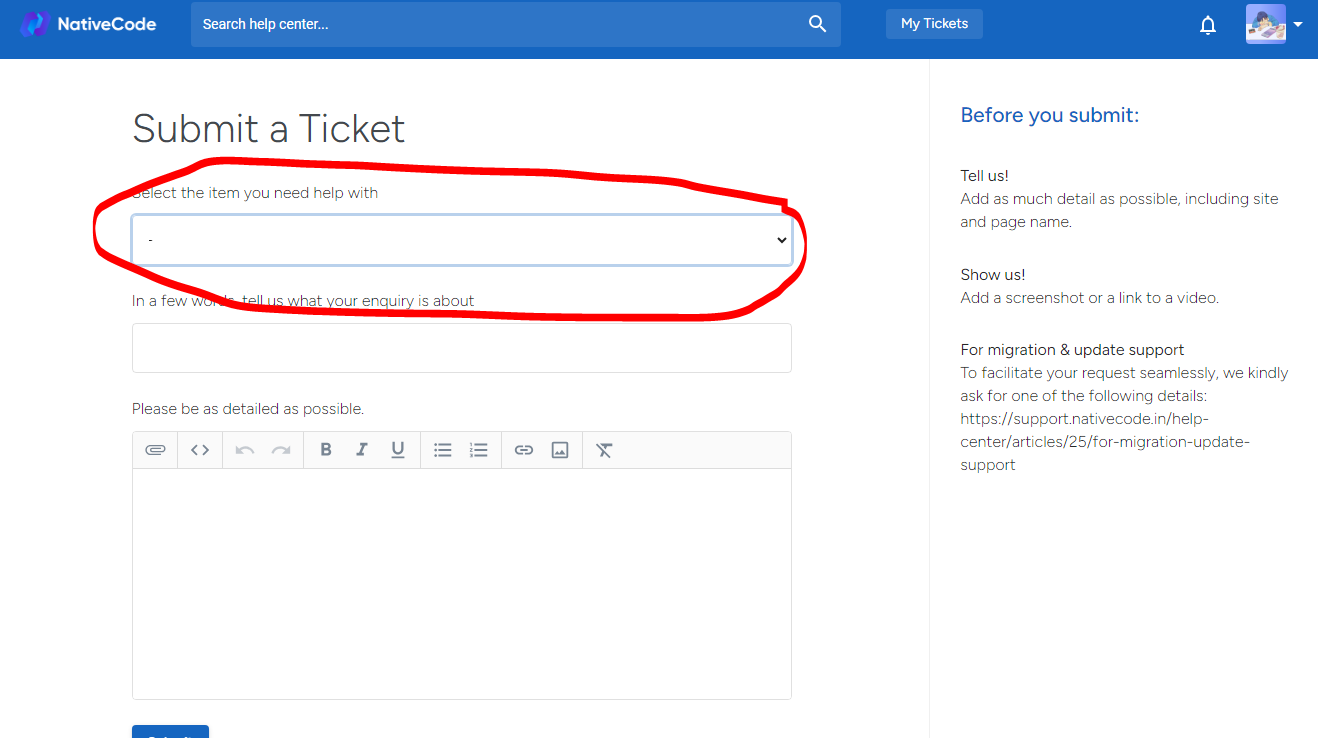The height and width of the screenshot is (738, 1318).
Task: Open the 'item you need help with' dropdown
Action: point(461,240)
